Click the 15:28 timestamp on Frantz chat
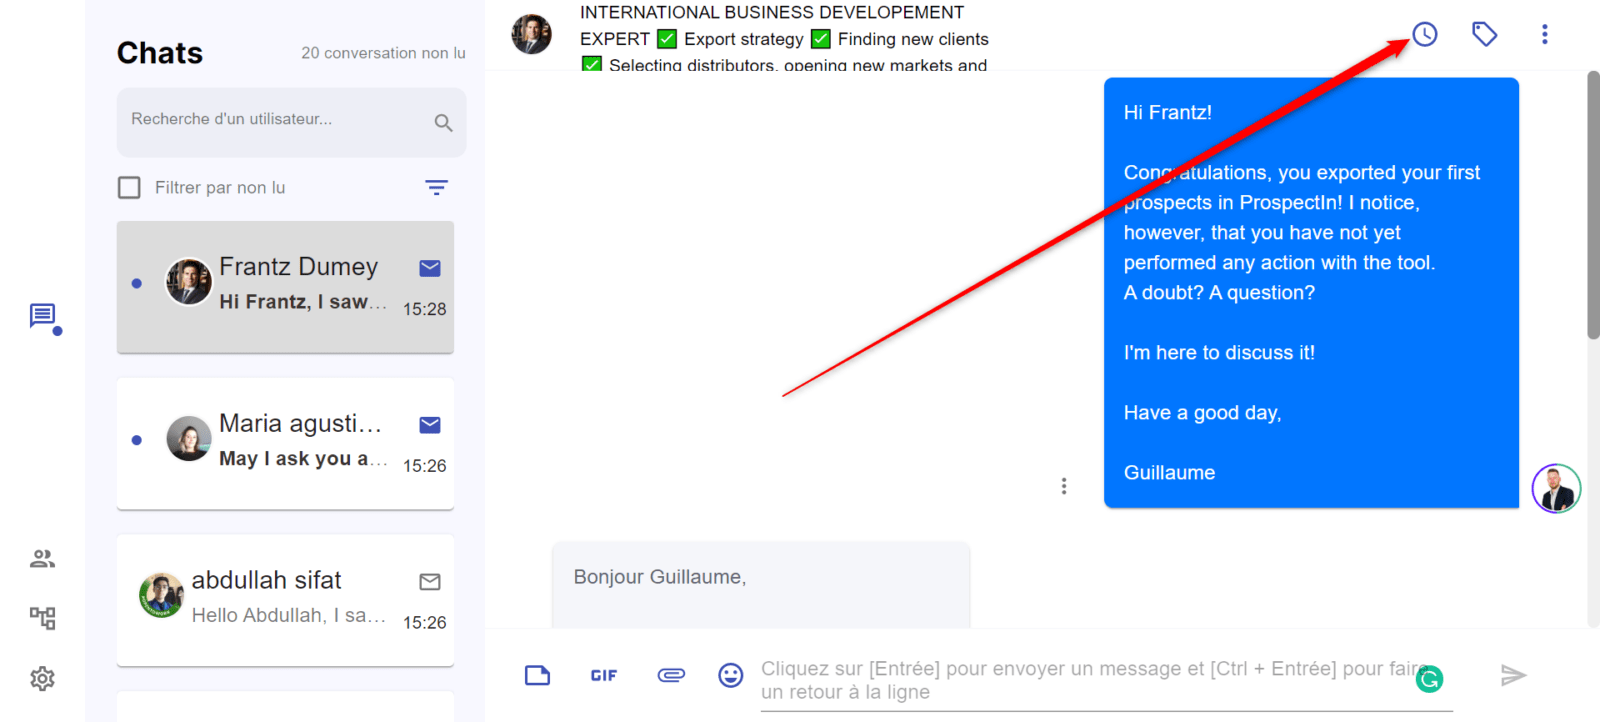1600x722 pixels. click(x=424, y=309)
